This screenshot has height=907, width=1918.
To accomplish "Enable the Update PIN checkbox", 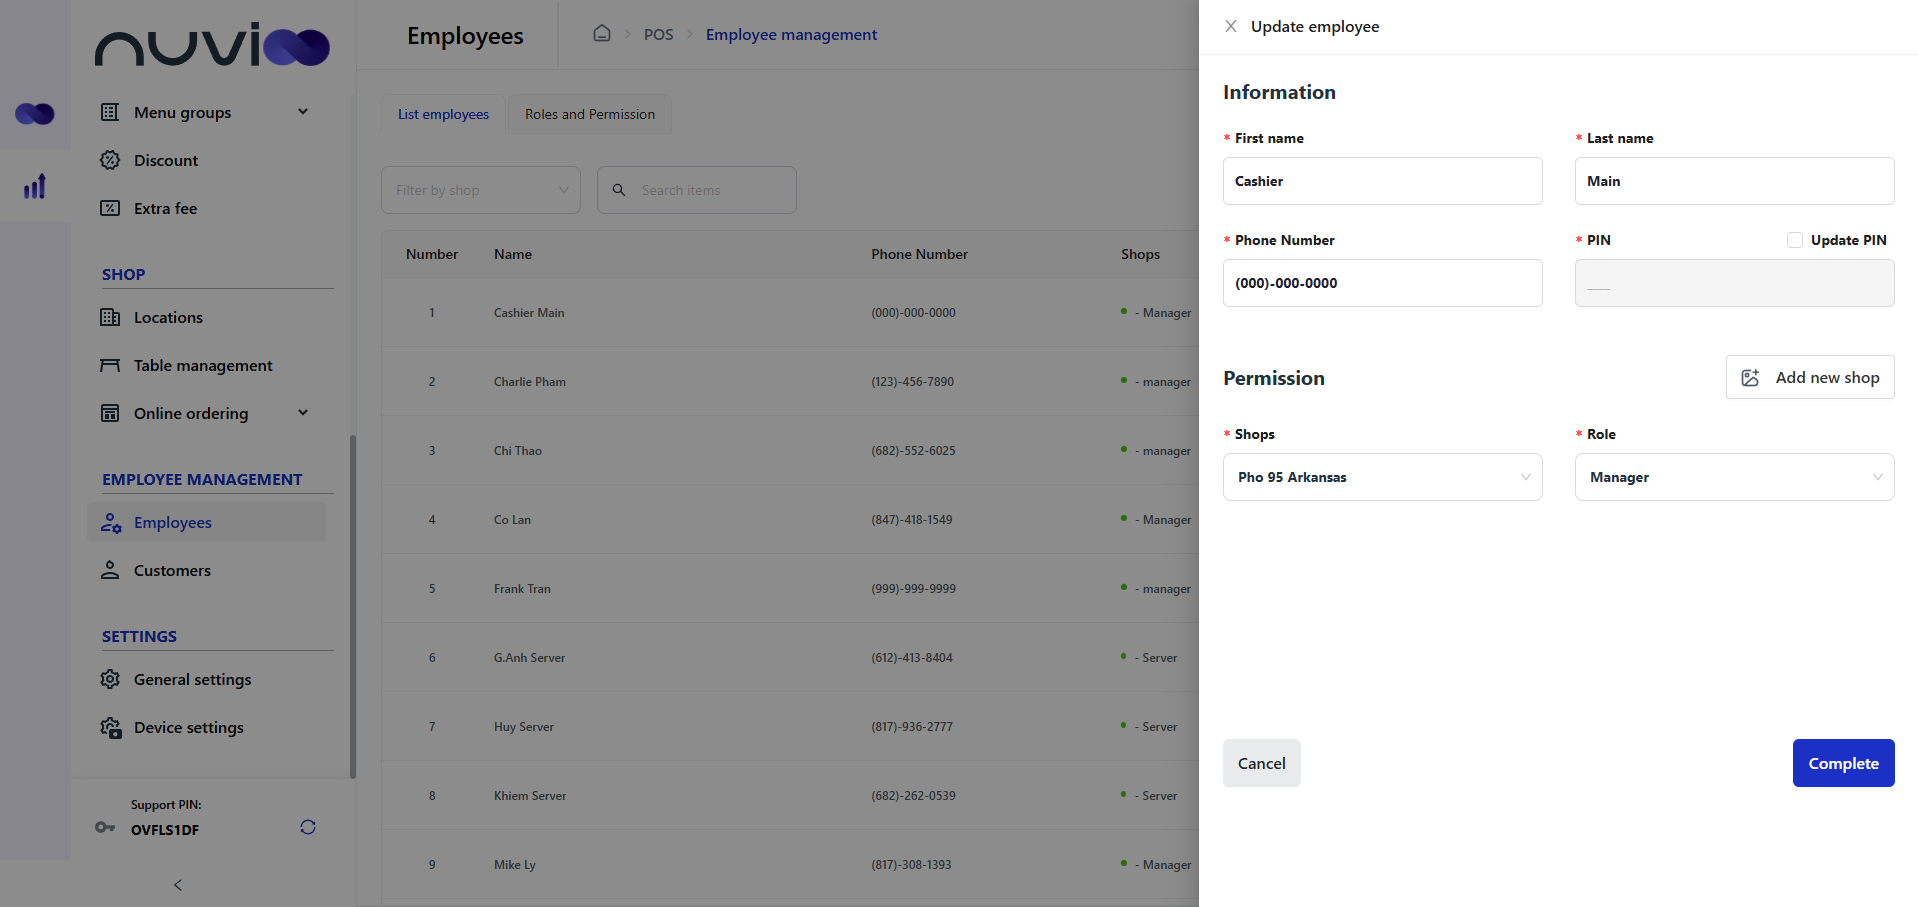I will point(1794,240).
